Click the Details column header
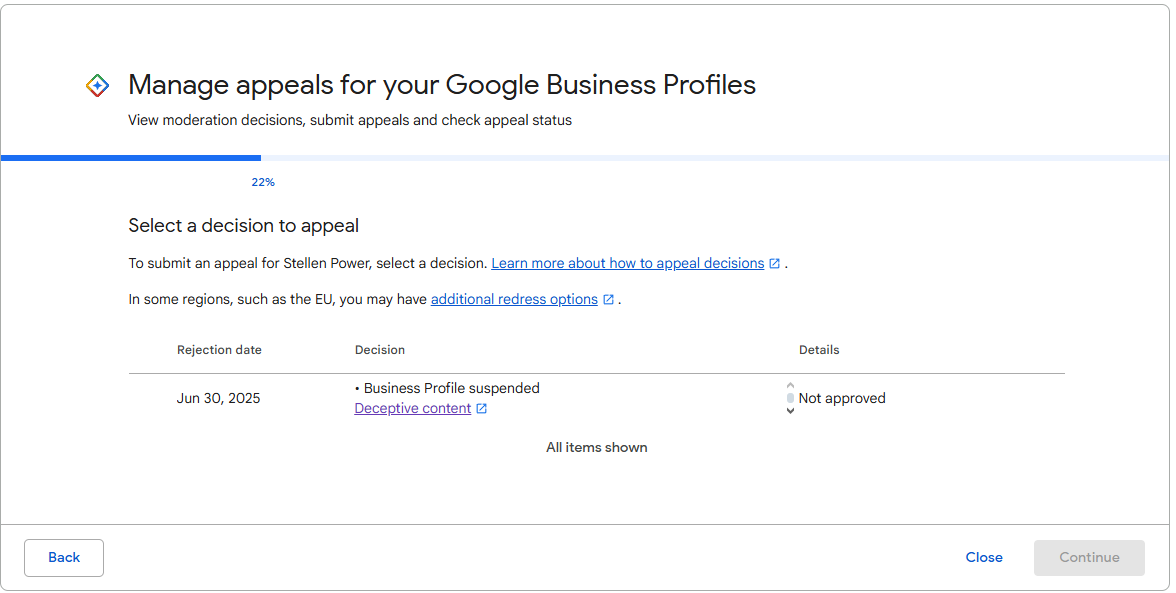The image size is (1176, 593). 819,350
